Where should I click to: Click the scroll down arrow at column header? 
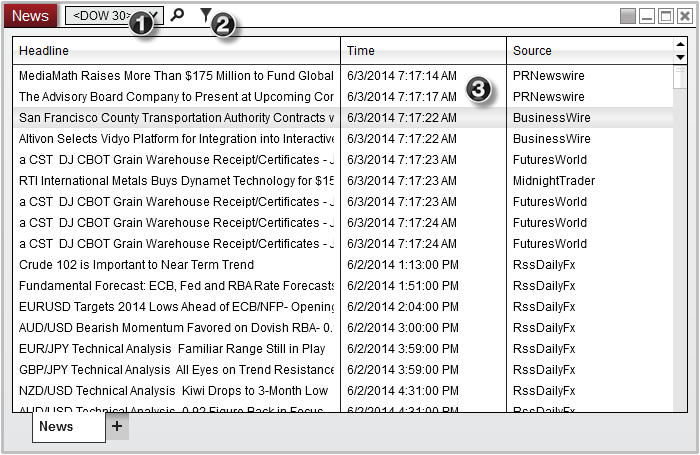click(680, 58)
